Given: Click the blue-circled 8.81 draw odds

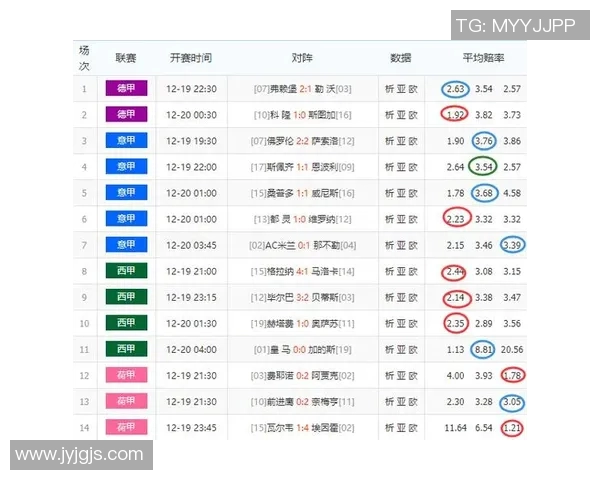Looking at the screenshot, I should (x=484, y=349).
